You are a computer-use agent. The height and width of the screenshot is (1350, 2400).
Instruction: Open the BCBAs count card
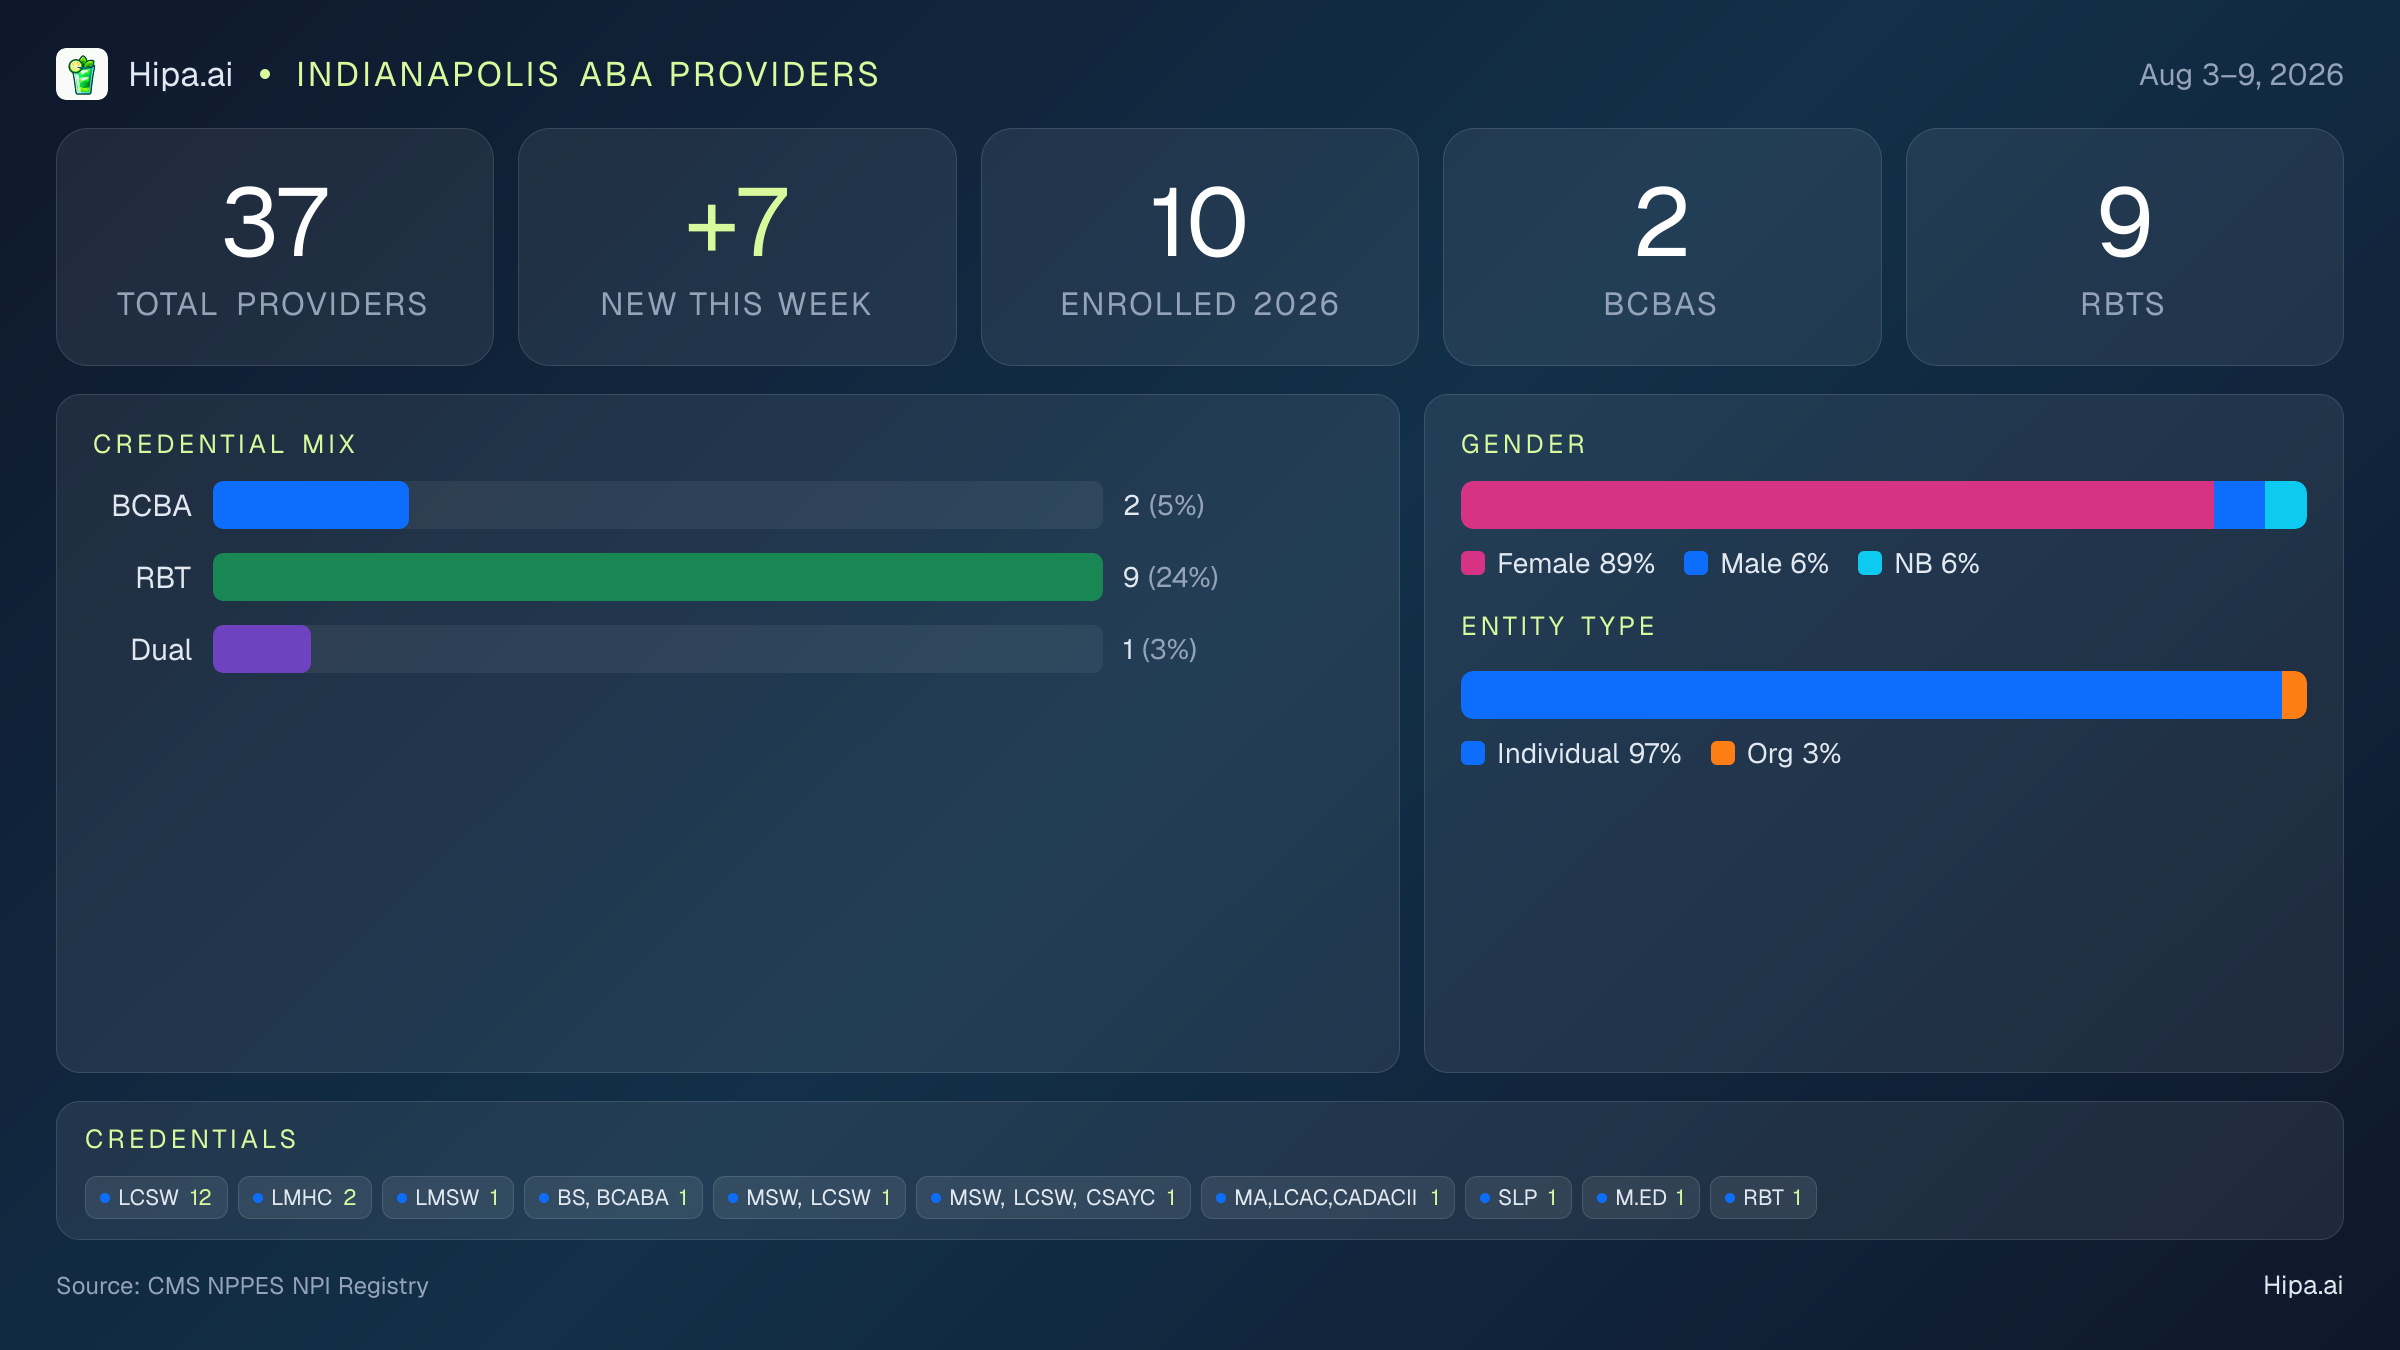(x=1661, y=247)
